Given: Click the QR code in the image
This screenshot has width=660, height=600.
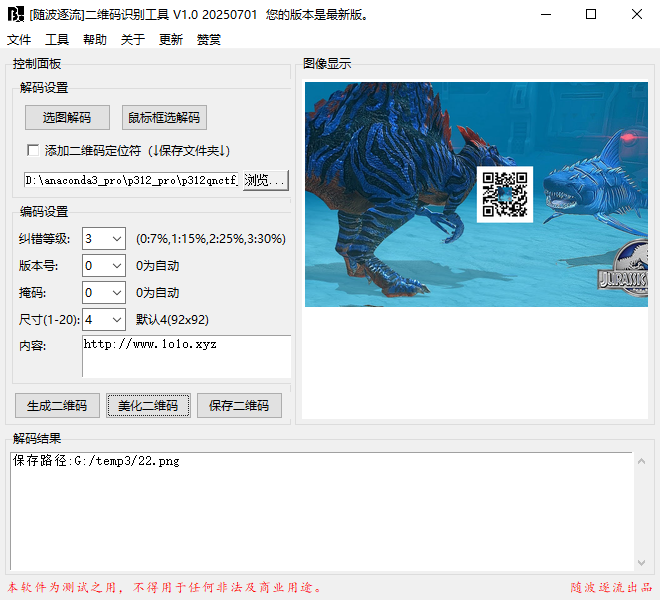Looking at the screenshot, I should (505, 194).
